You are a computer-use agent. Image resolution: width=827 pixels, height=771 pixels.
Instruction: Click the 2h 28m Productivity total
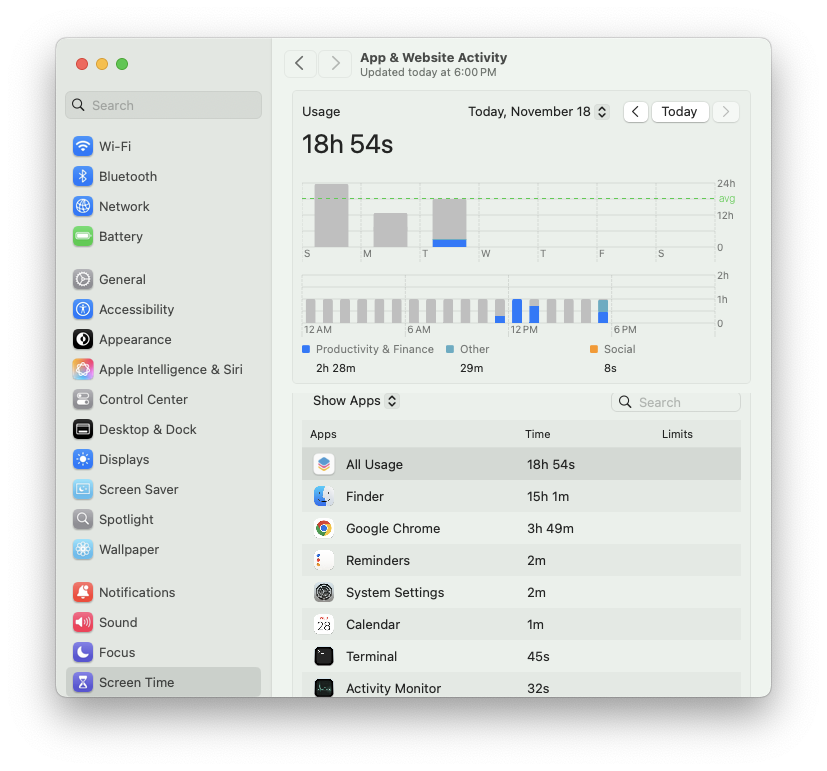point(335,368)
